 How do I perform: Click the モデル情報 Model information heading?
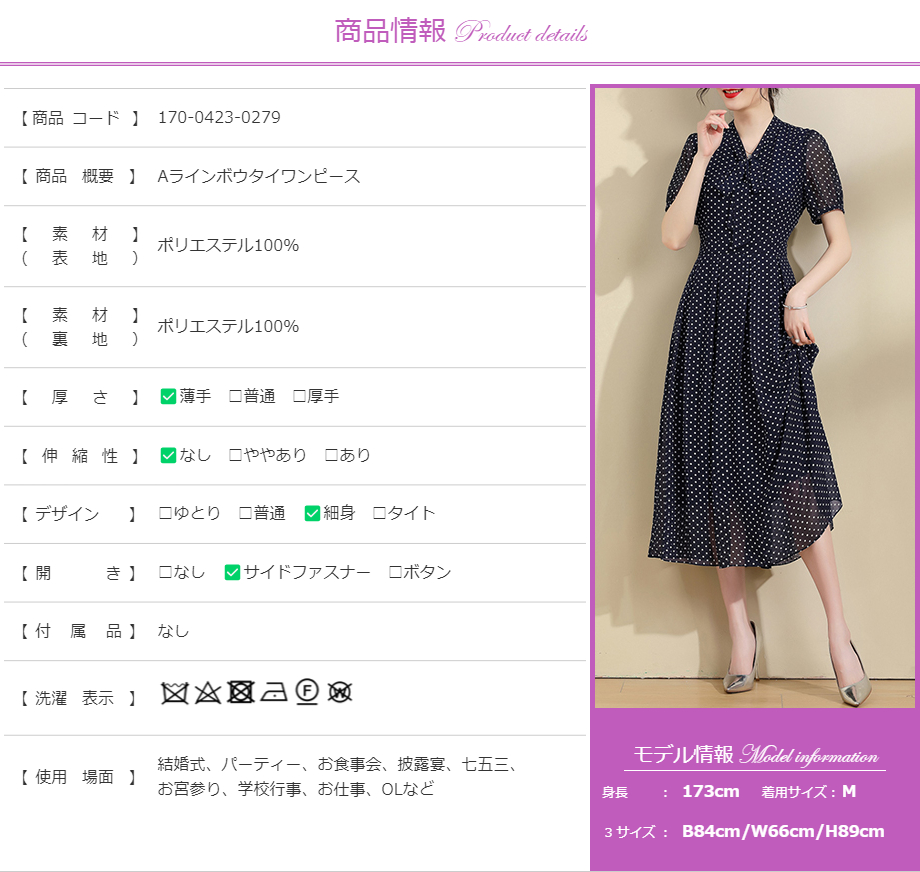tap(754, 755)
